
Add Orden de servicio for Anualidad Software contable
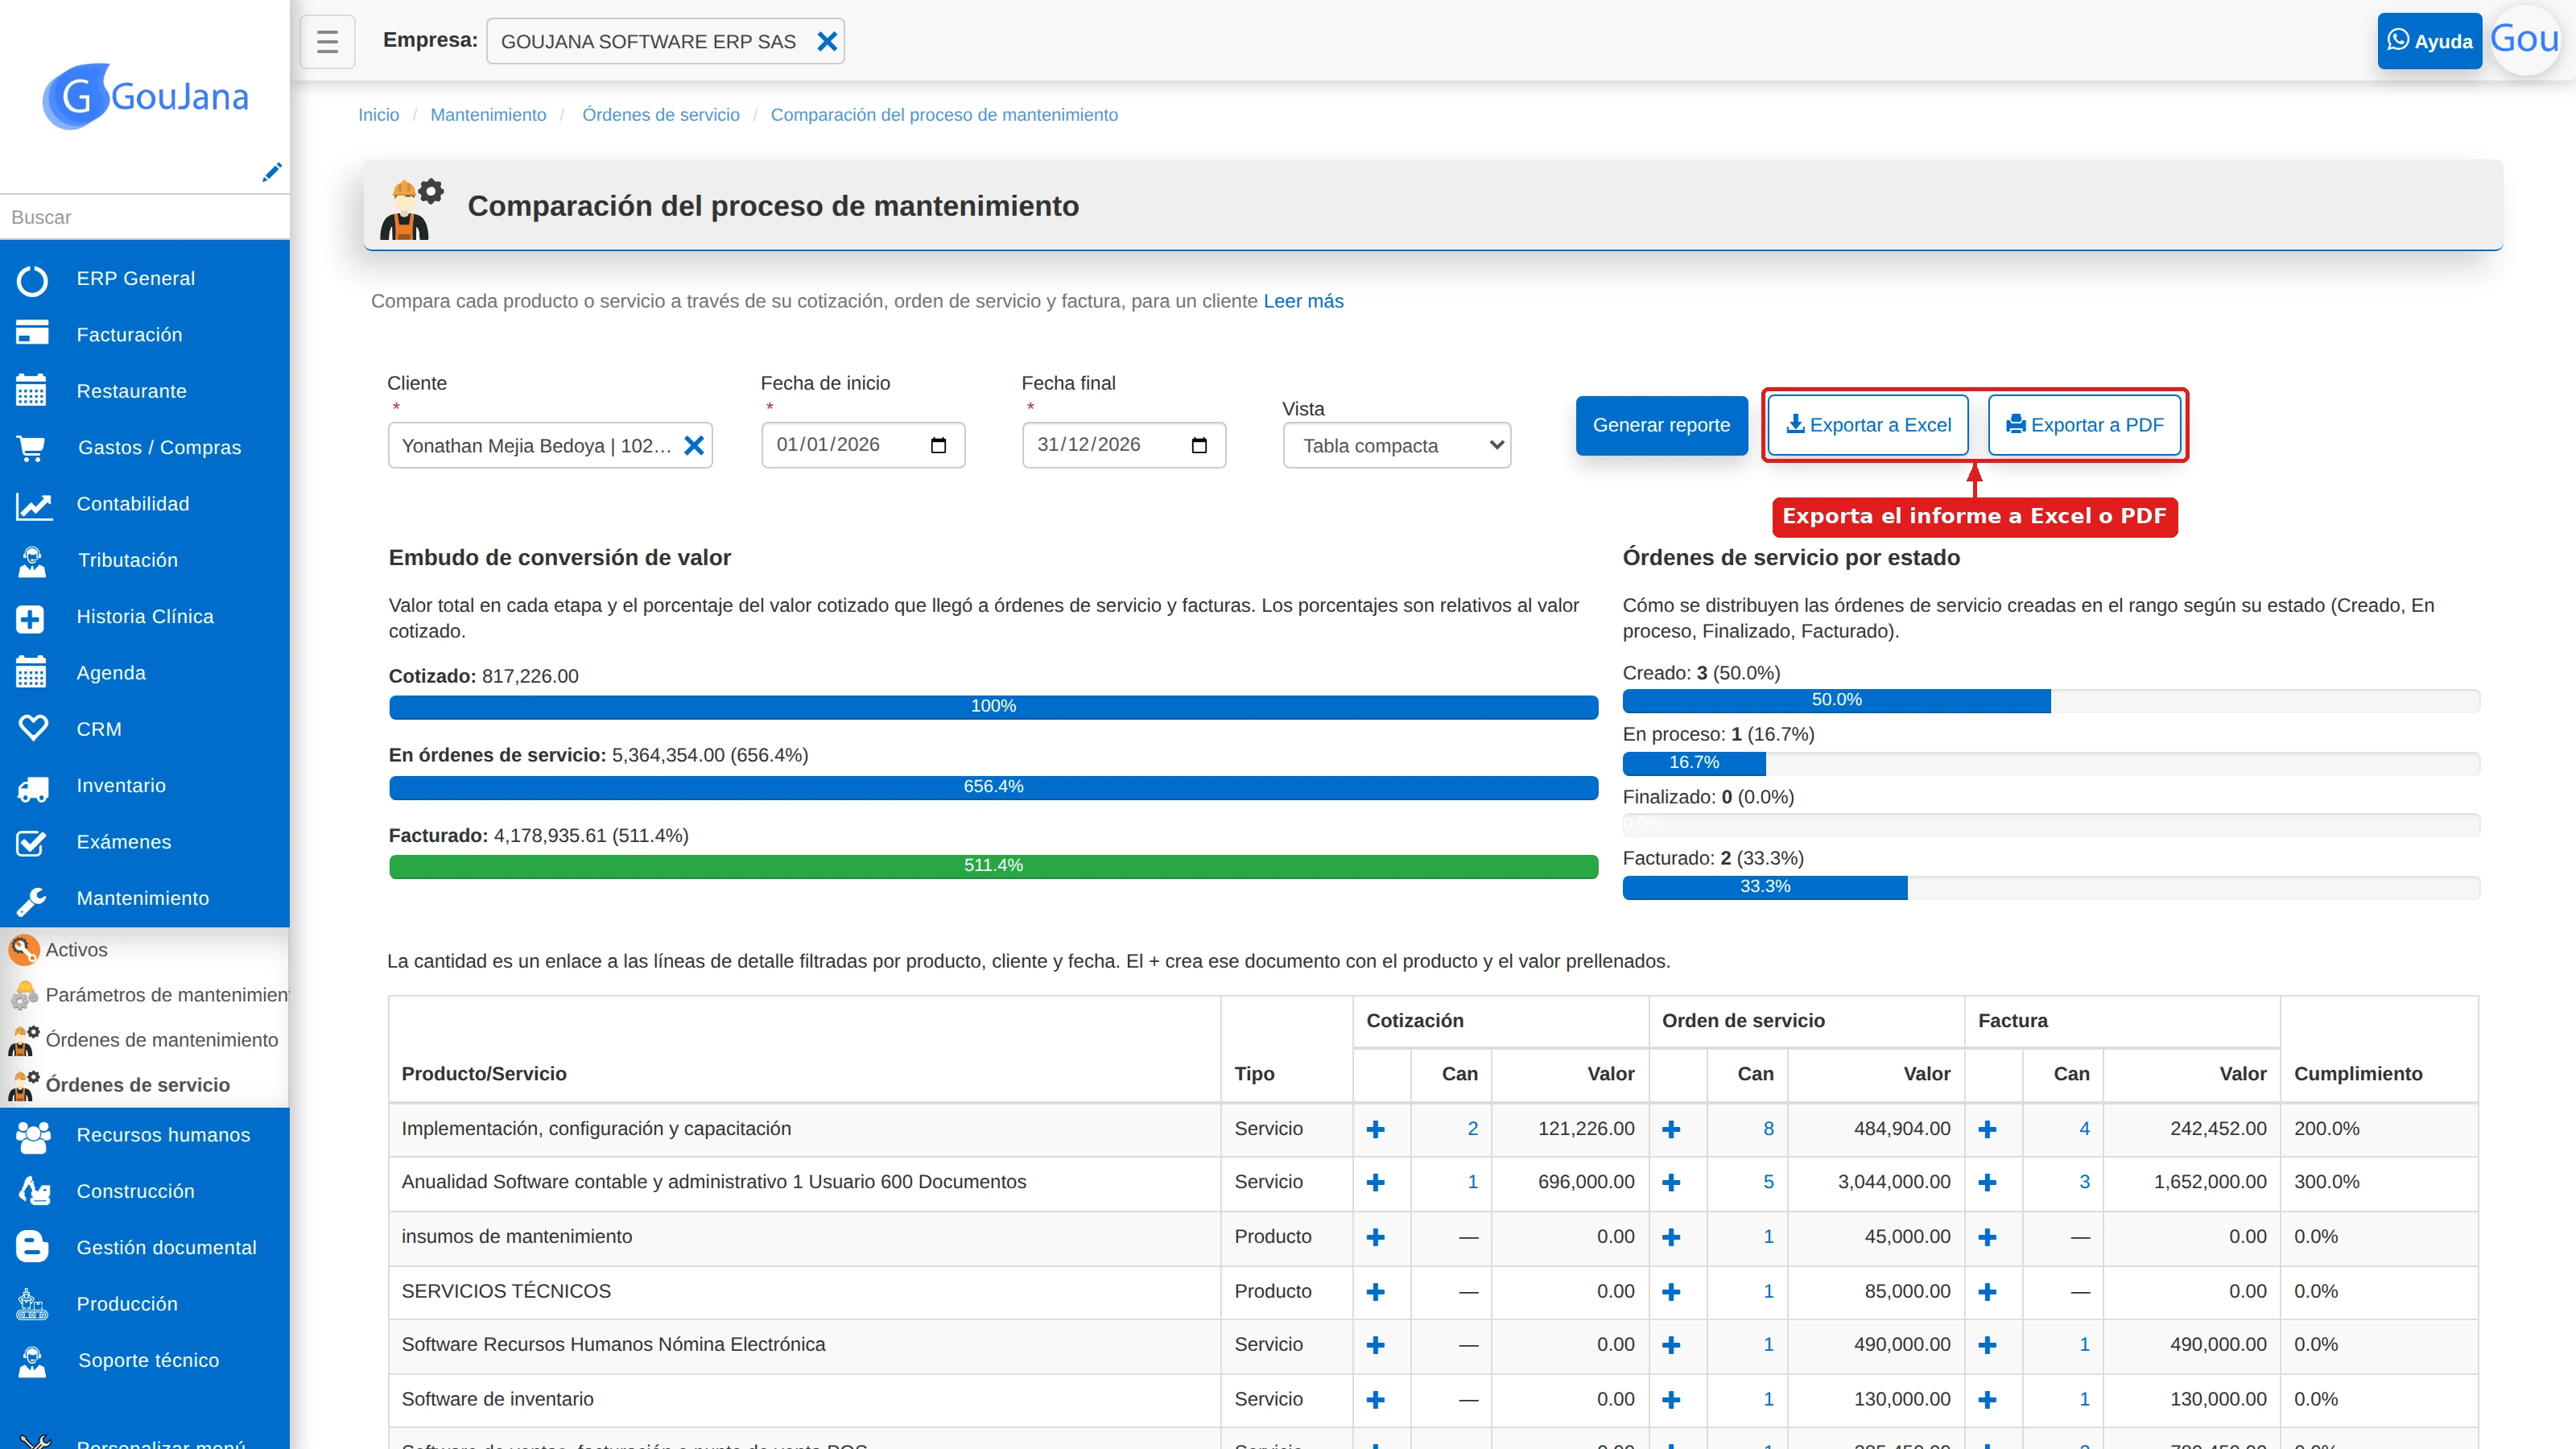pyautogui.click(x=1670, y=1182)
